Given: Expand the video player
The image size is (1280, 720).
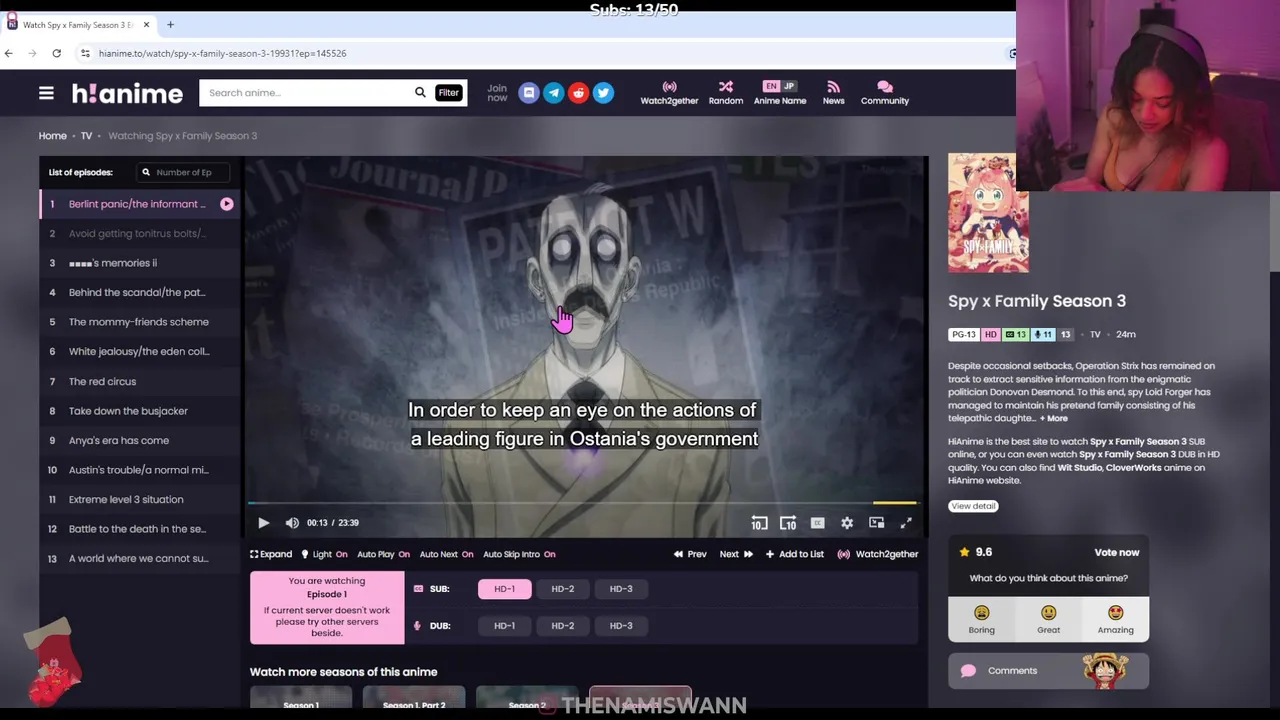Looking at the screenshot, I should (x=271, y=554).
